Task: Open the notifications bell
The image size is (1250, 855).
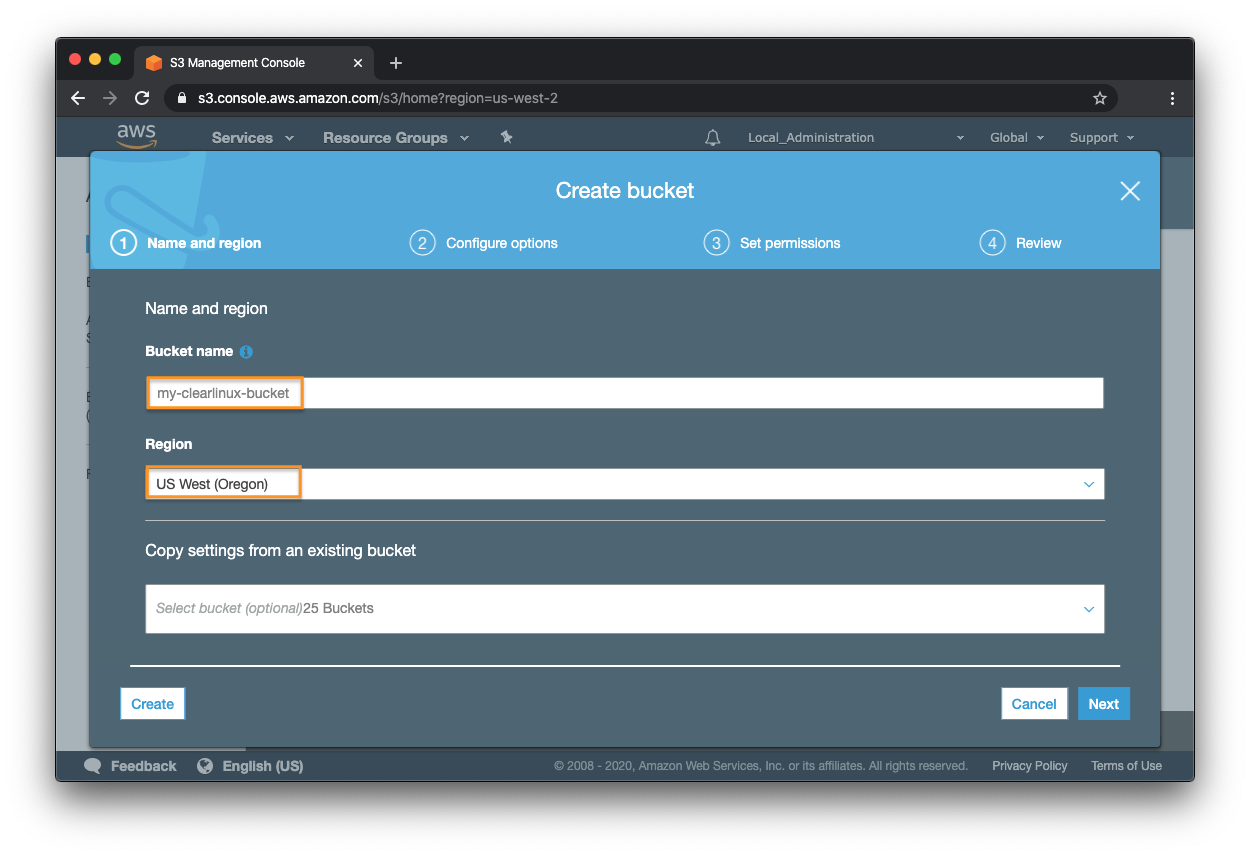Action: [x=712, y=138]
